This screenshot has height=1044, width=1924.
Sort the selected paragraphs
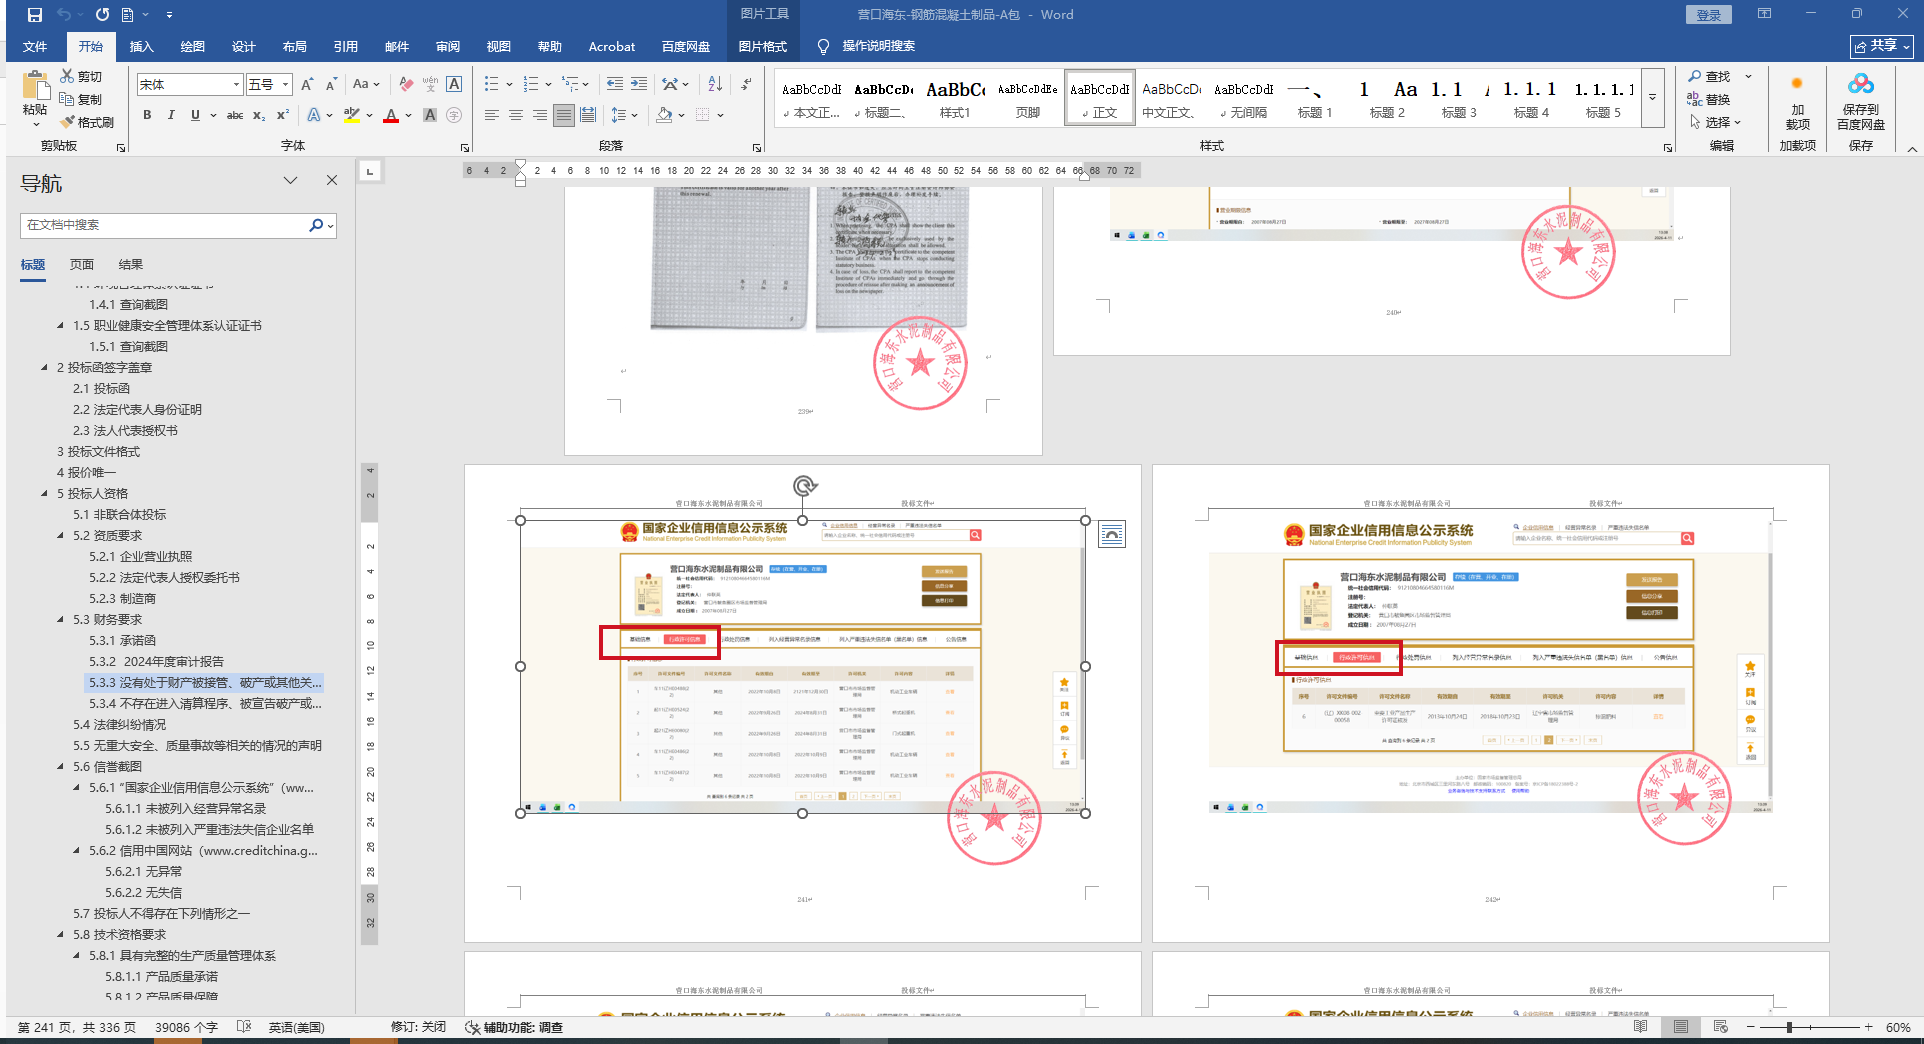point(715,85)
